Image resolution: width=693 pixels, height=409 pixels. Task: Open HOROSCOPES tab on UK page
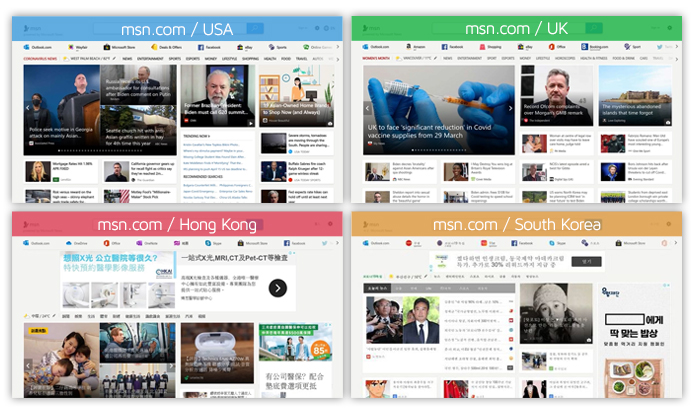[x=565, y=58]
